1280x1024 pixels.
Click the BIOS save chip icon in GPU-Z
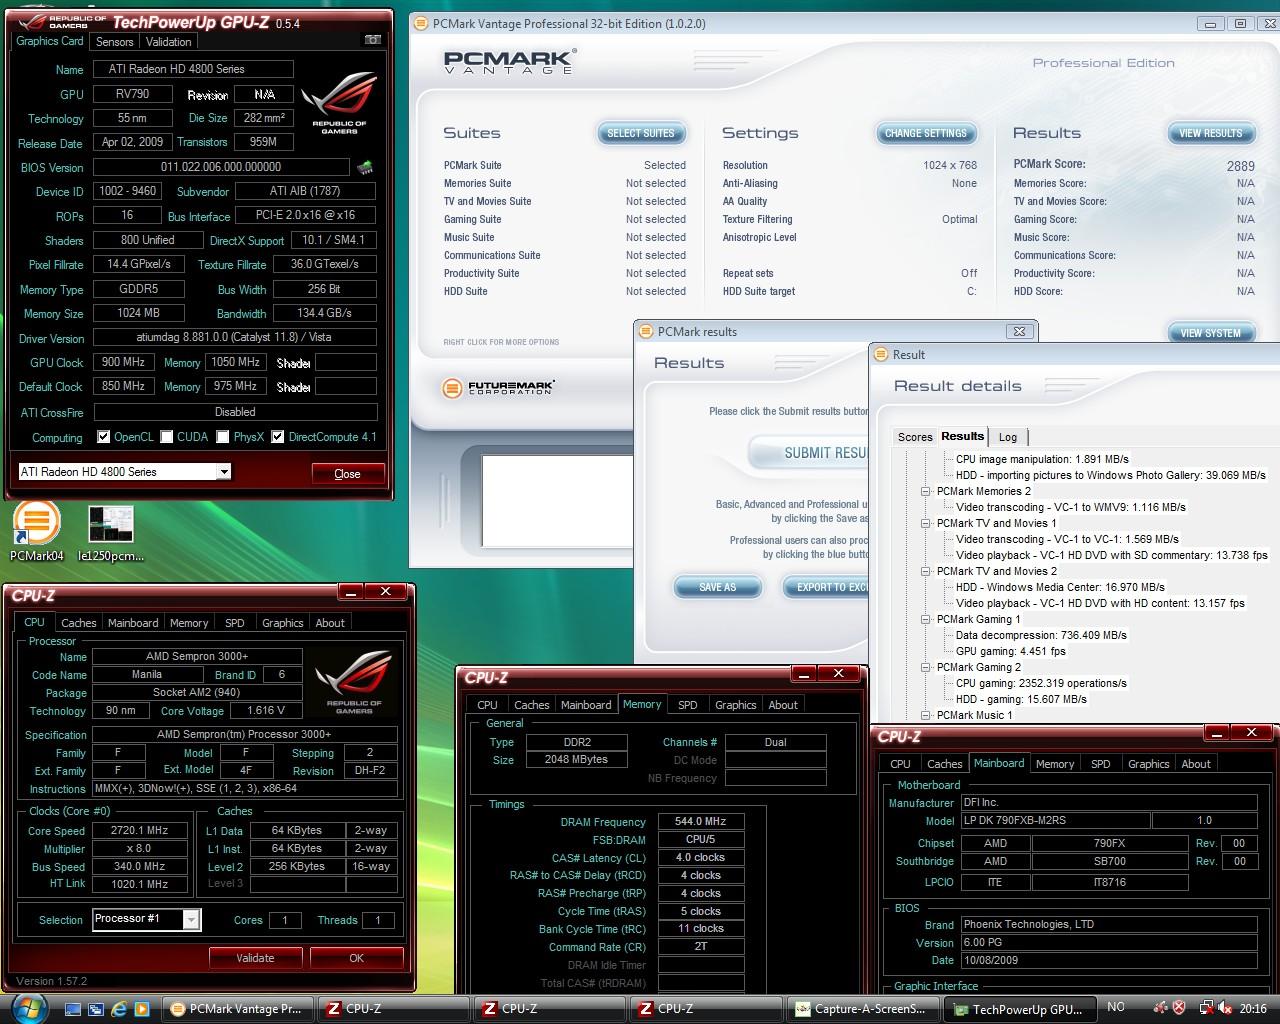click(x=365, y=168)
